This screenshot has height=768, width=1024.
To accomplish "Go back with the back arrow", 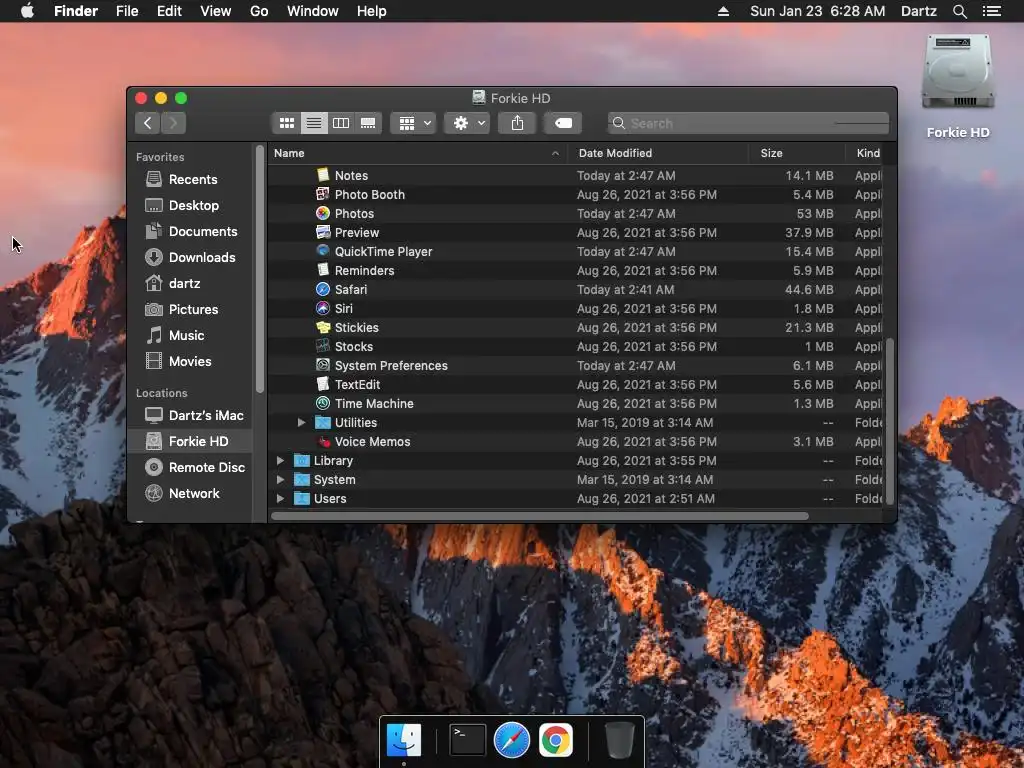I will [148, 123].
